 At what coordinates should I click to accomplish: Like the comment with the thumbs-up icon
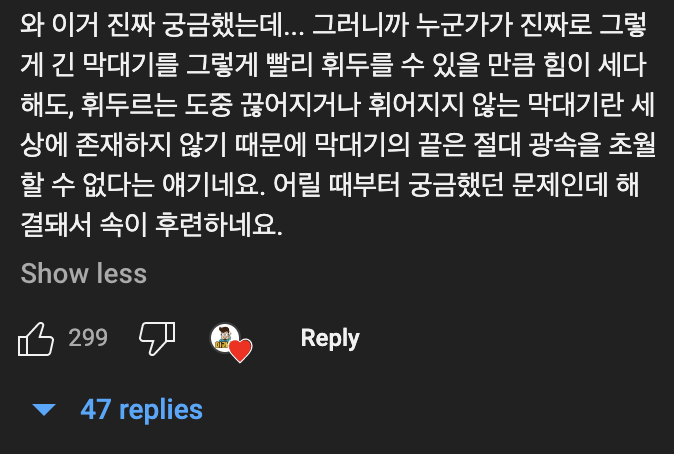(36, 339)
